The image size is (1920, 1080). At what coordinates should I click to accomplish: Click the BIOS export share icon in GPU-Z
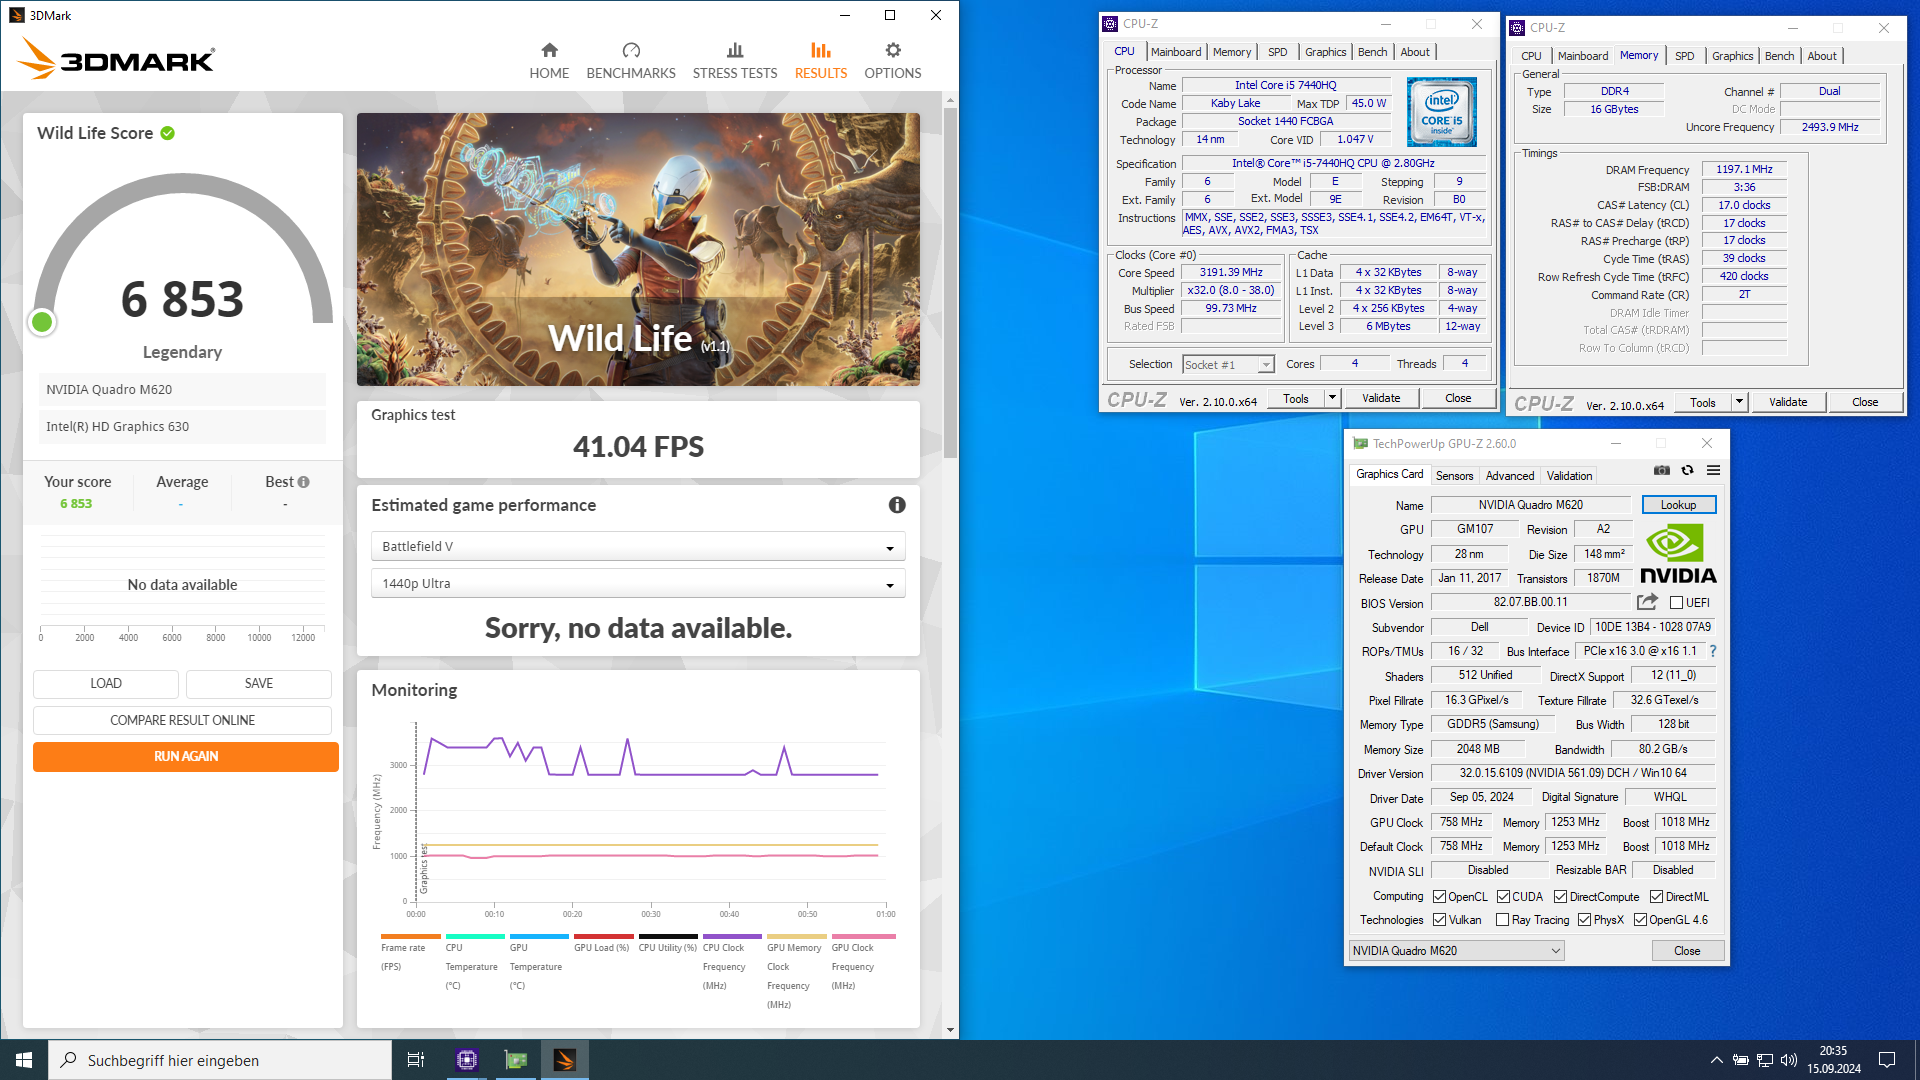tap(1647, 602)
